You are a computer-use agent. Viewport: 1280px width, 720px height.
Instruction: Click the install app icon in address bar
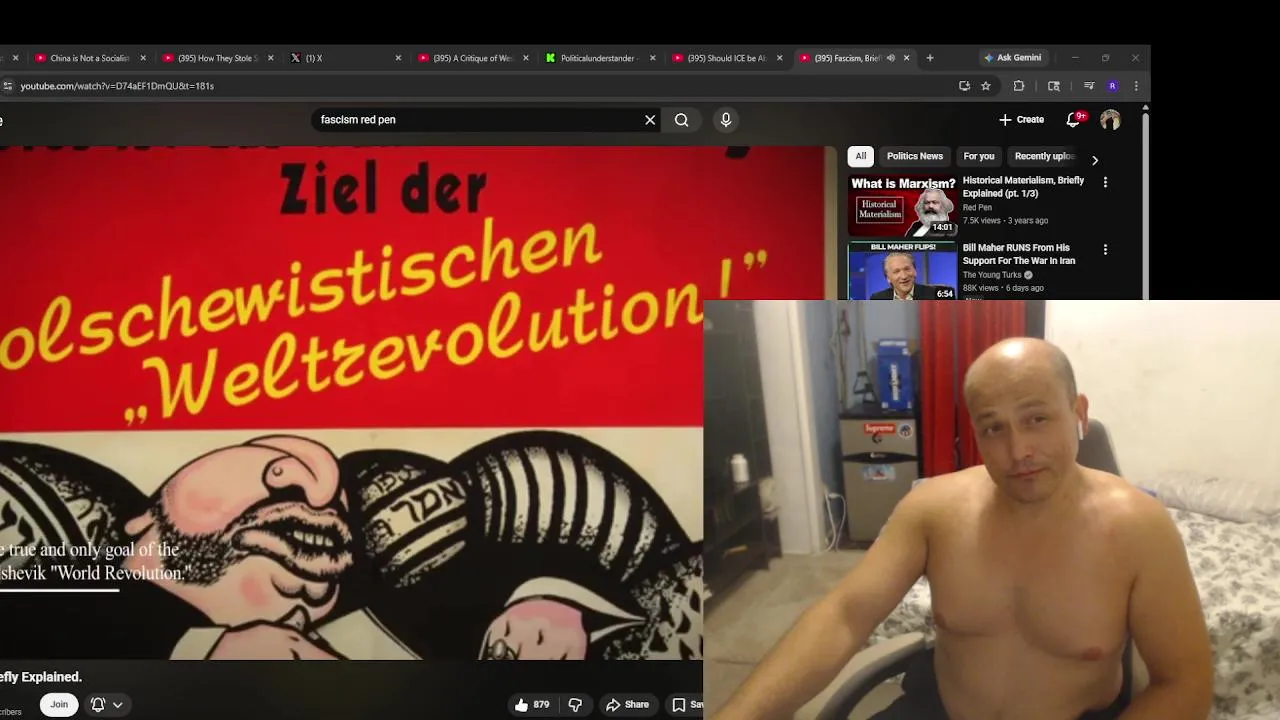click(x=964, y=86)
